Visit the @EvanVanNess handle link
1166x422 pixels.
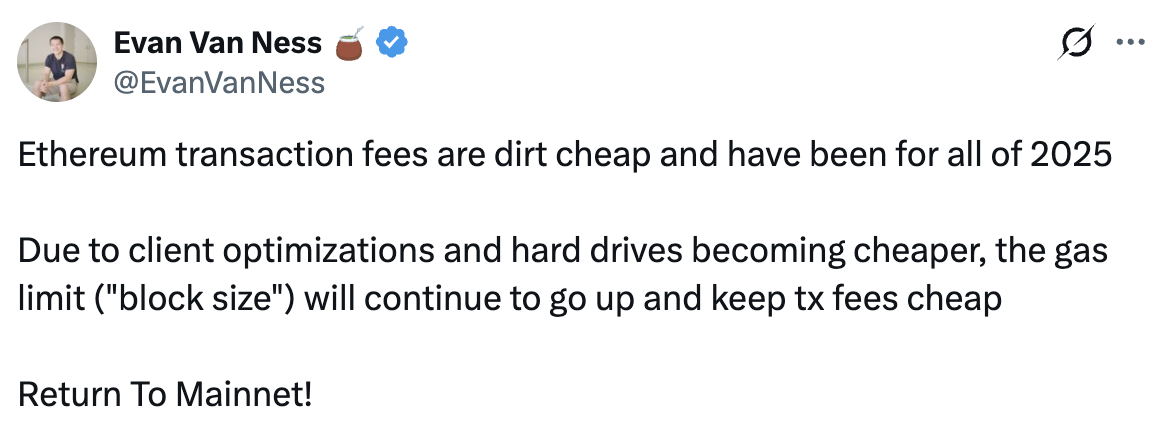220,82
